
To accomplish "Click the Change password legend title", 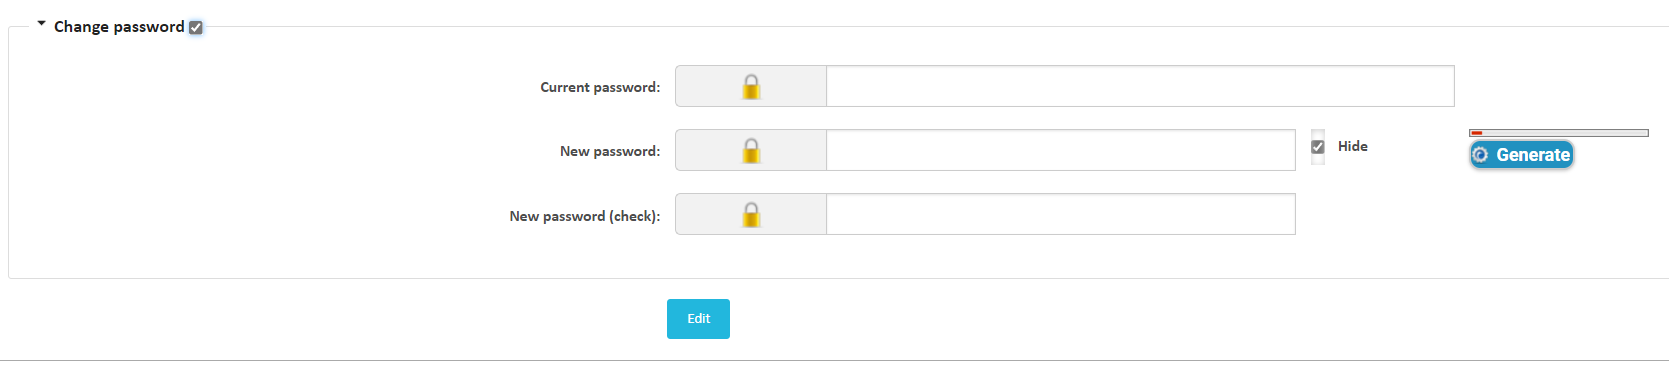I will 119,27.
